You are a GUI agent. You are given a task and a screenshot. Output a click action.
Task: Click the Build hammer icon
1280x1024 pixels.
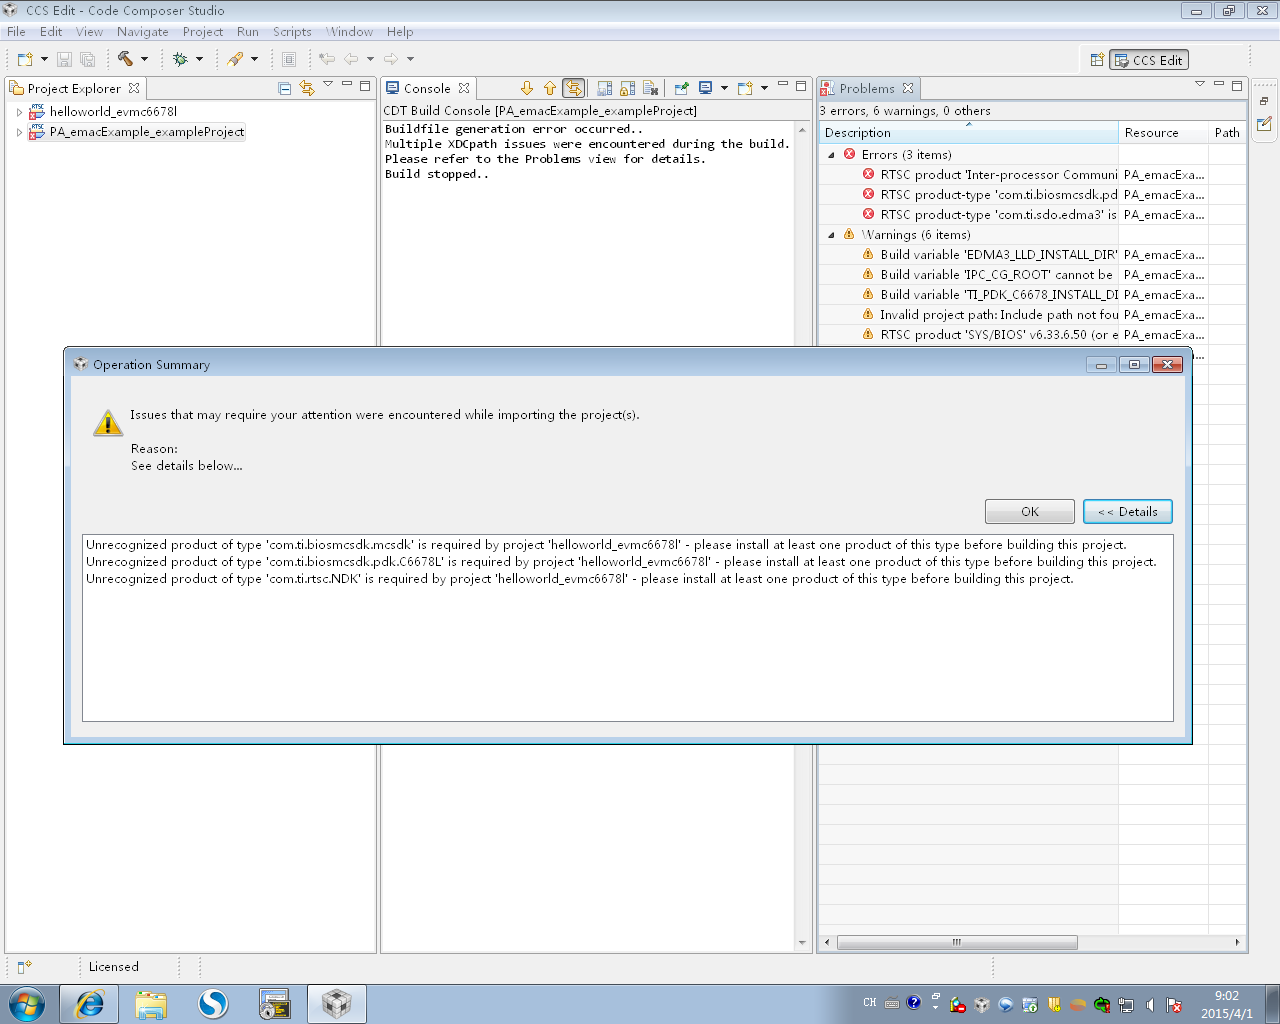[125, 59]
